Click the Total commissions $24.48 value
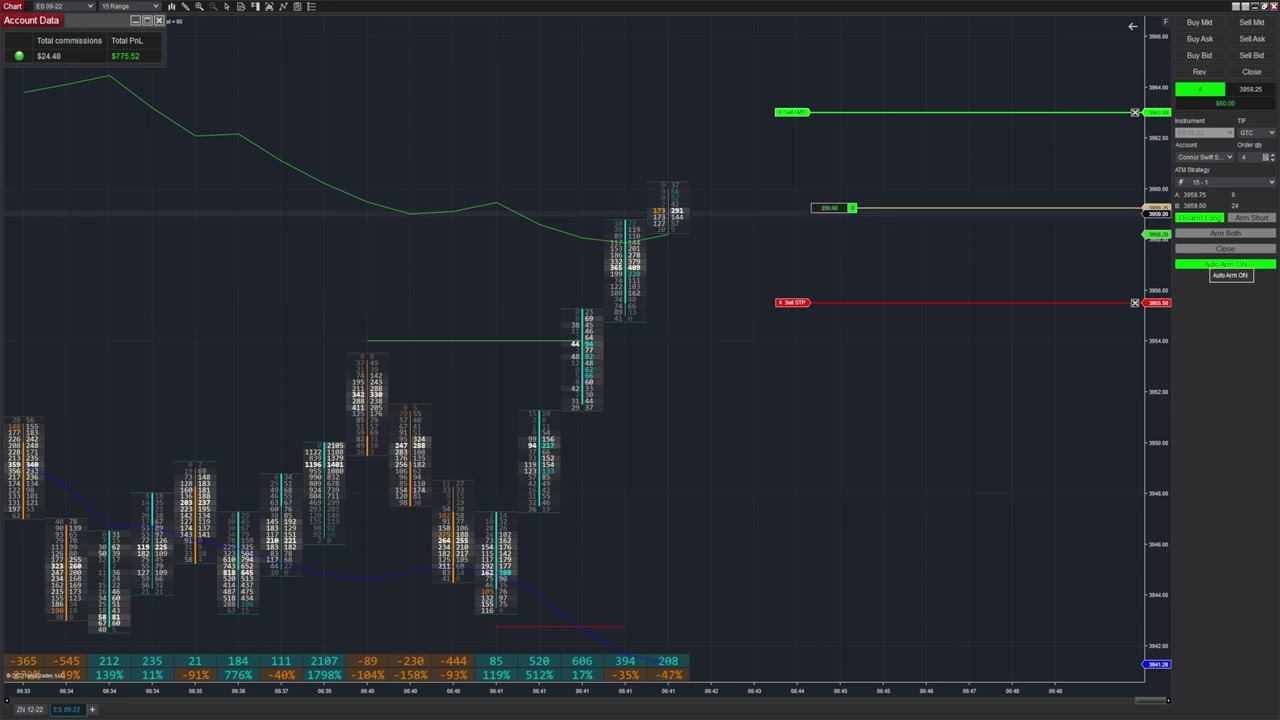Image resolution: width=1280 pixels, height=720 pixels. (x=48, y=56)
